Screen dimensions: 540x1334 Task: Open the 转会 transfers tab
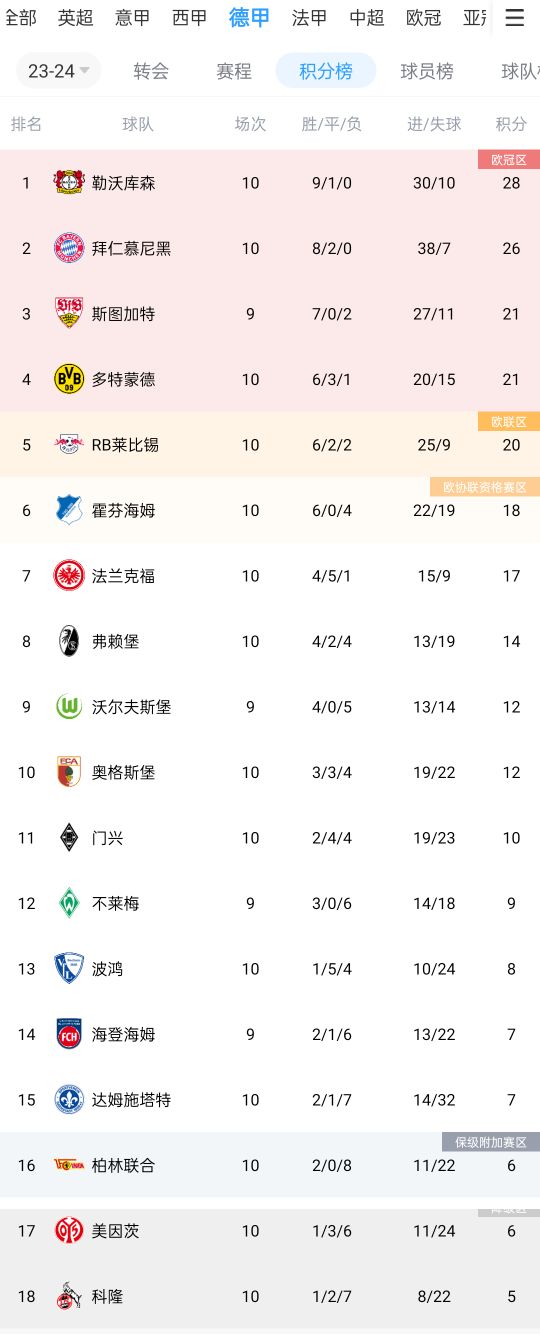[151, 71]
